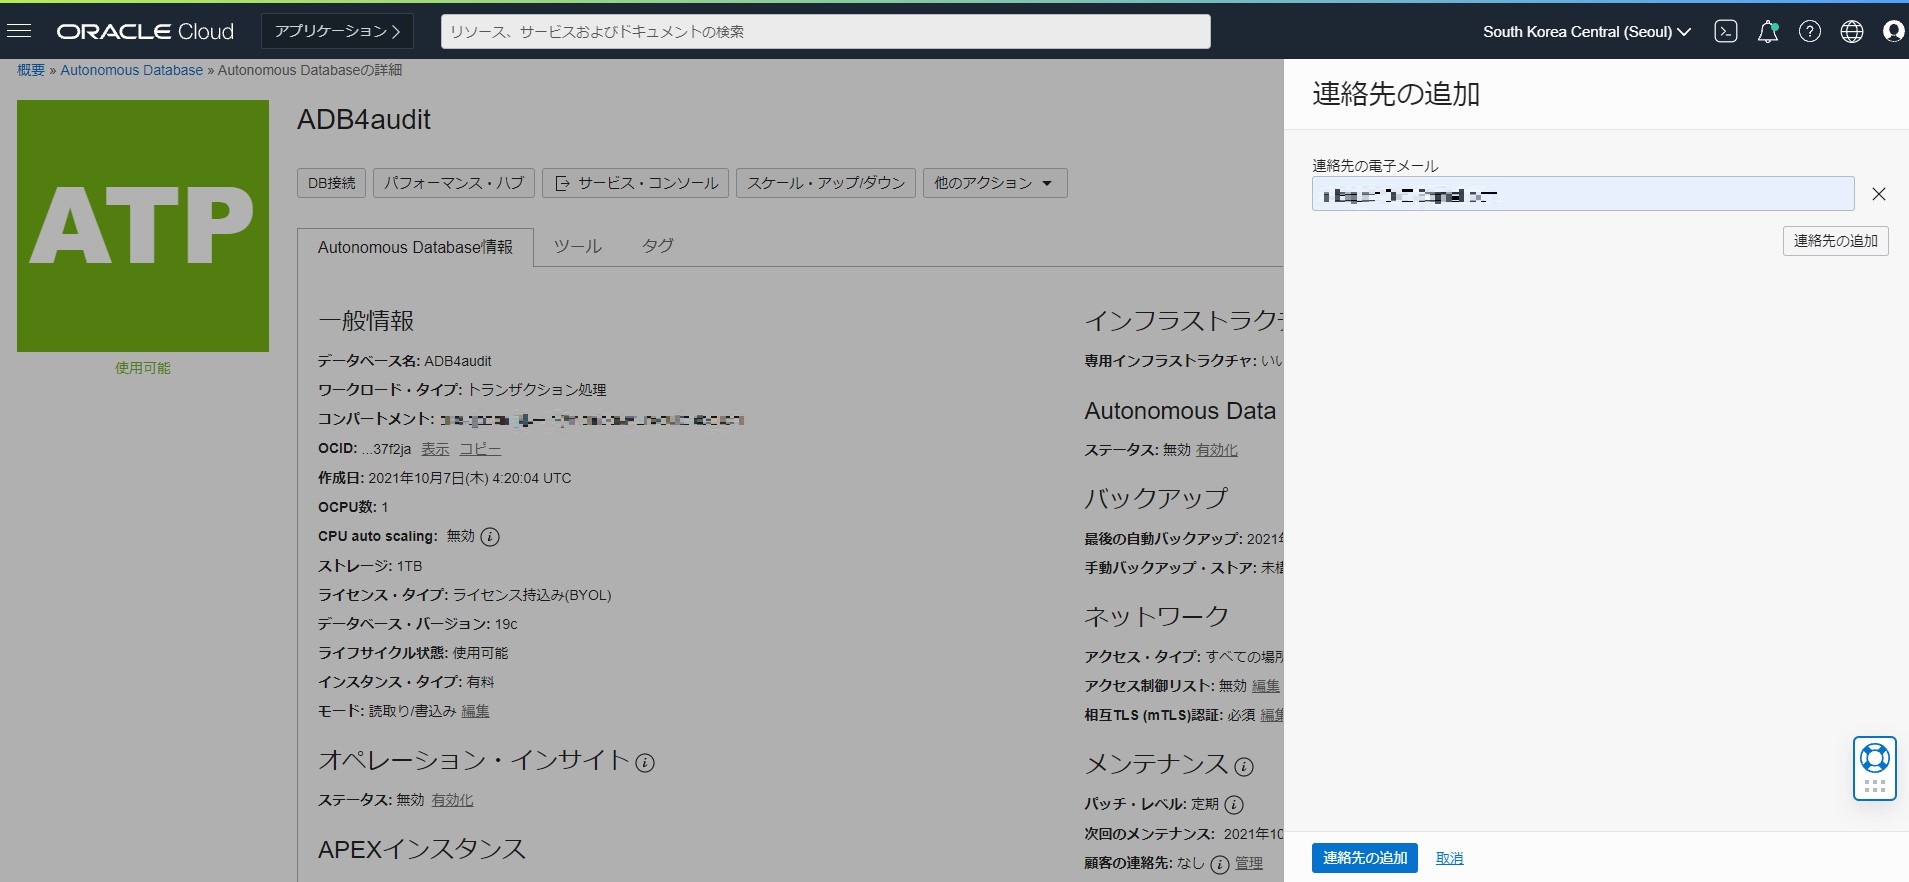Switch to Autonomous Database情報 tab
Viewport: 1909px width, 882px height.
[415, 247]
